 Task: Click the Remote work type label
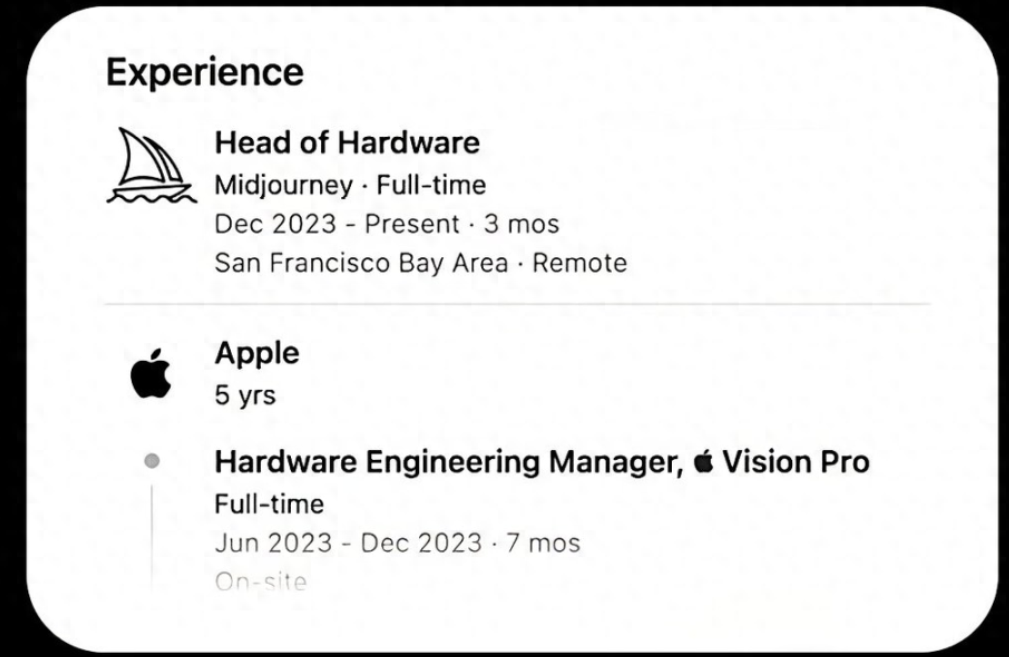(580, 263)
